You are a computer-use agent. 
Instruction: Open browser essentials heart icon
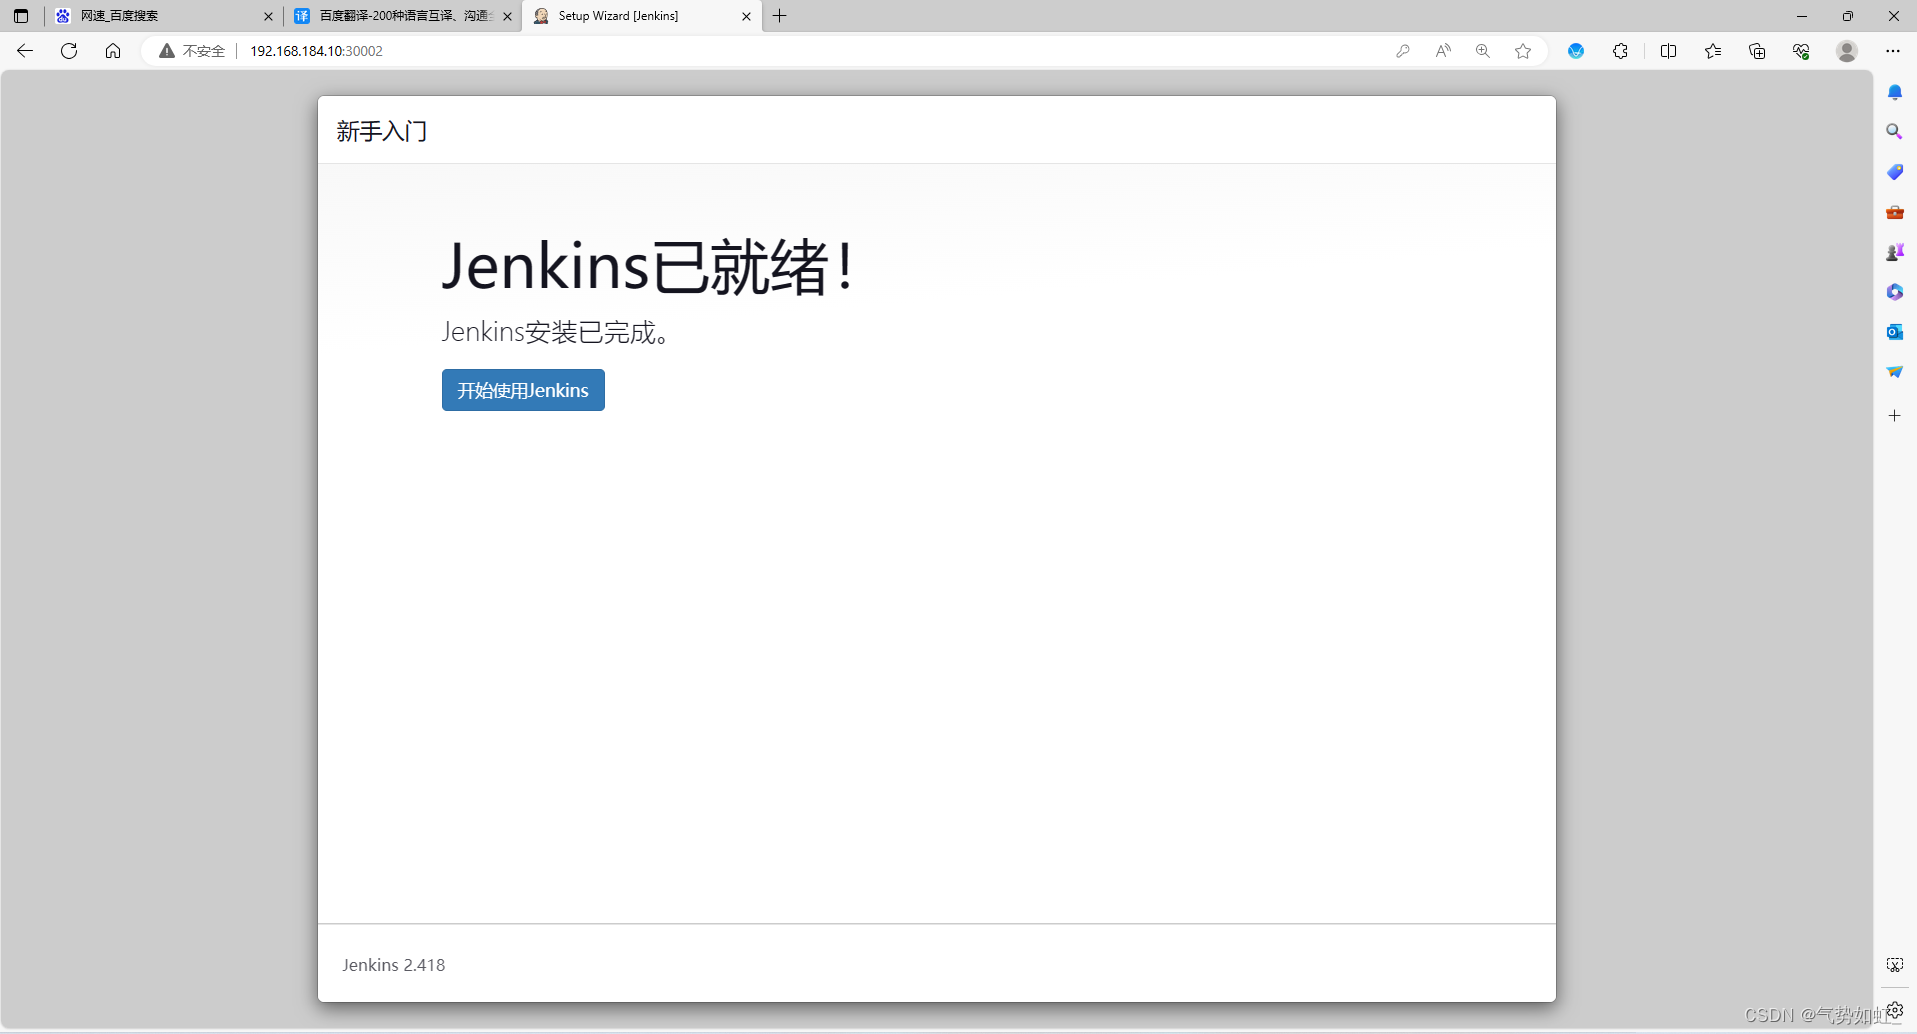(1801, 51)
